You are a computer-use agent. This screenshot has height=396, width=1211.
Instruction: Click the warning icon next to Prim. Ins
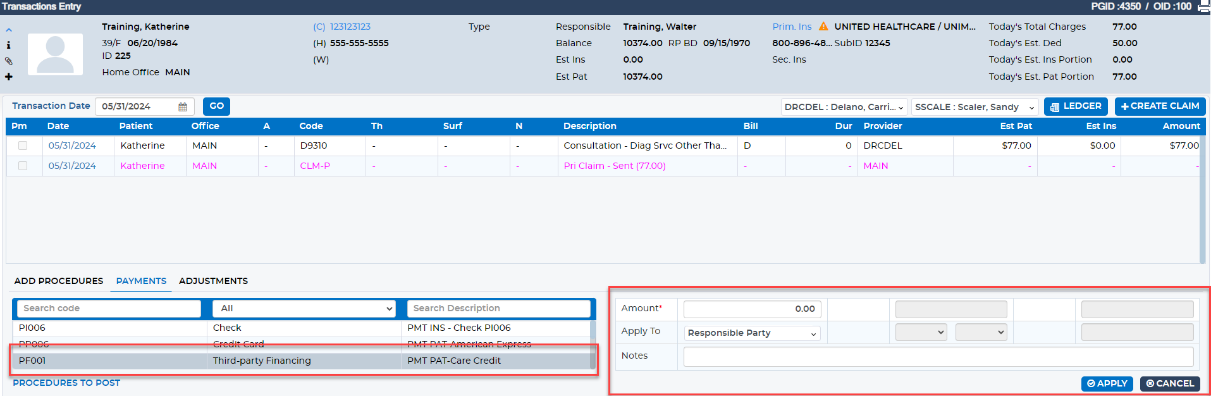point(824,27)
